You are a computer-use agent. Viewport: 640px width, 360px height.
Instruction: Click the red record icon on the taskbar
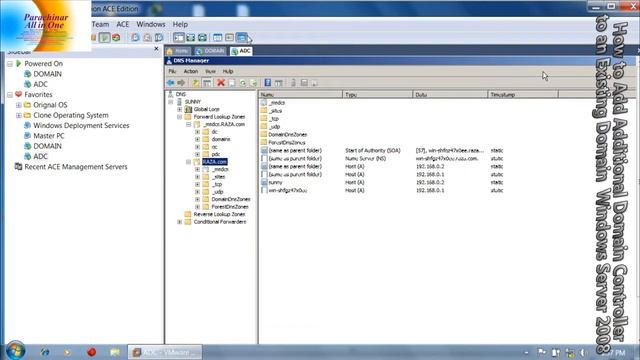(x=91, y=351)
